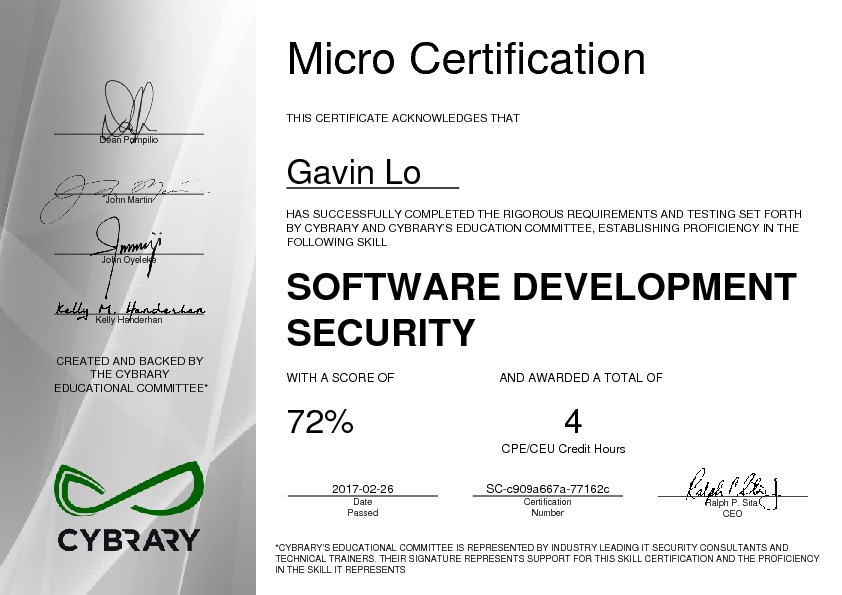
Task: Click the 'John Martin' name label
Action: point(129,200)
